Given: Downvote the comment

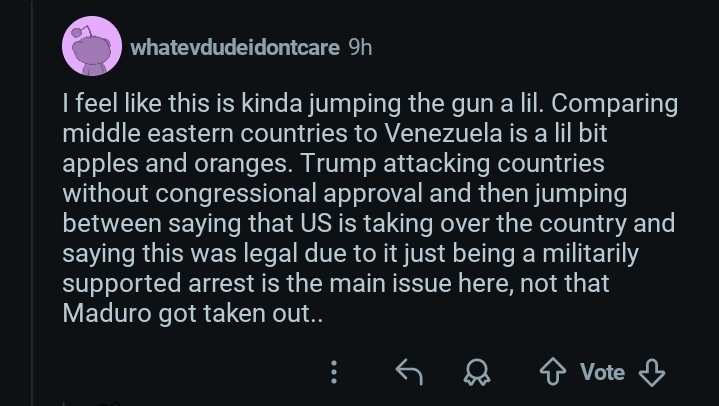Looking at the screenshot, I should 651,373.
